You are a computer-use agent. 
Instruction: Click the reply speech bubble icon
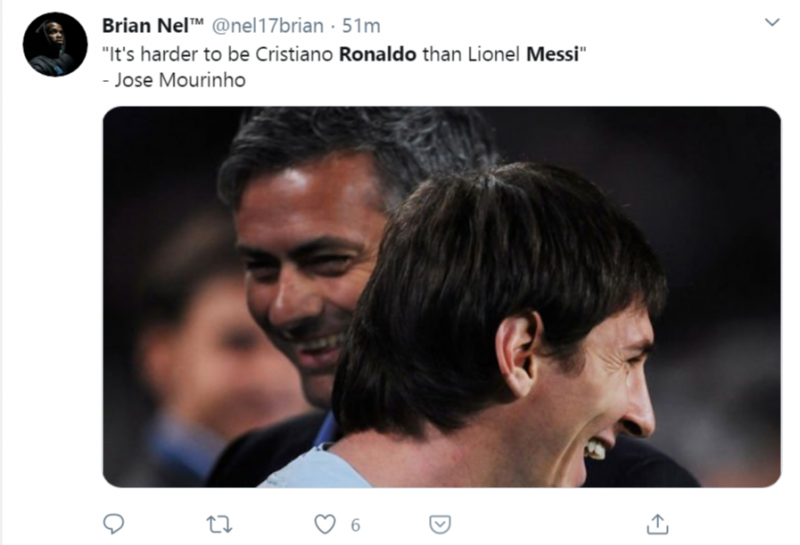coord(114,523)
